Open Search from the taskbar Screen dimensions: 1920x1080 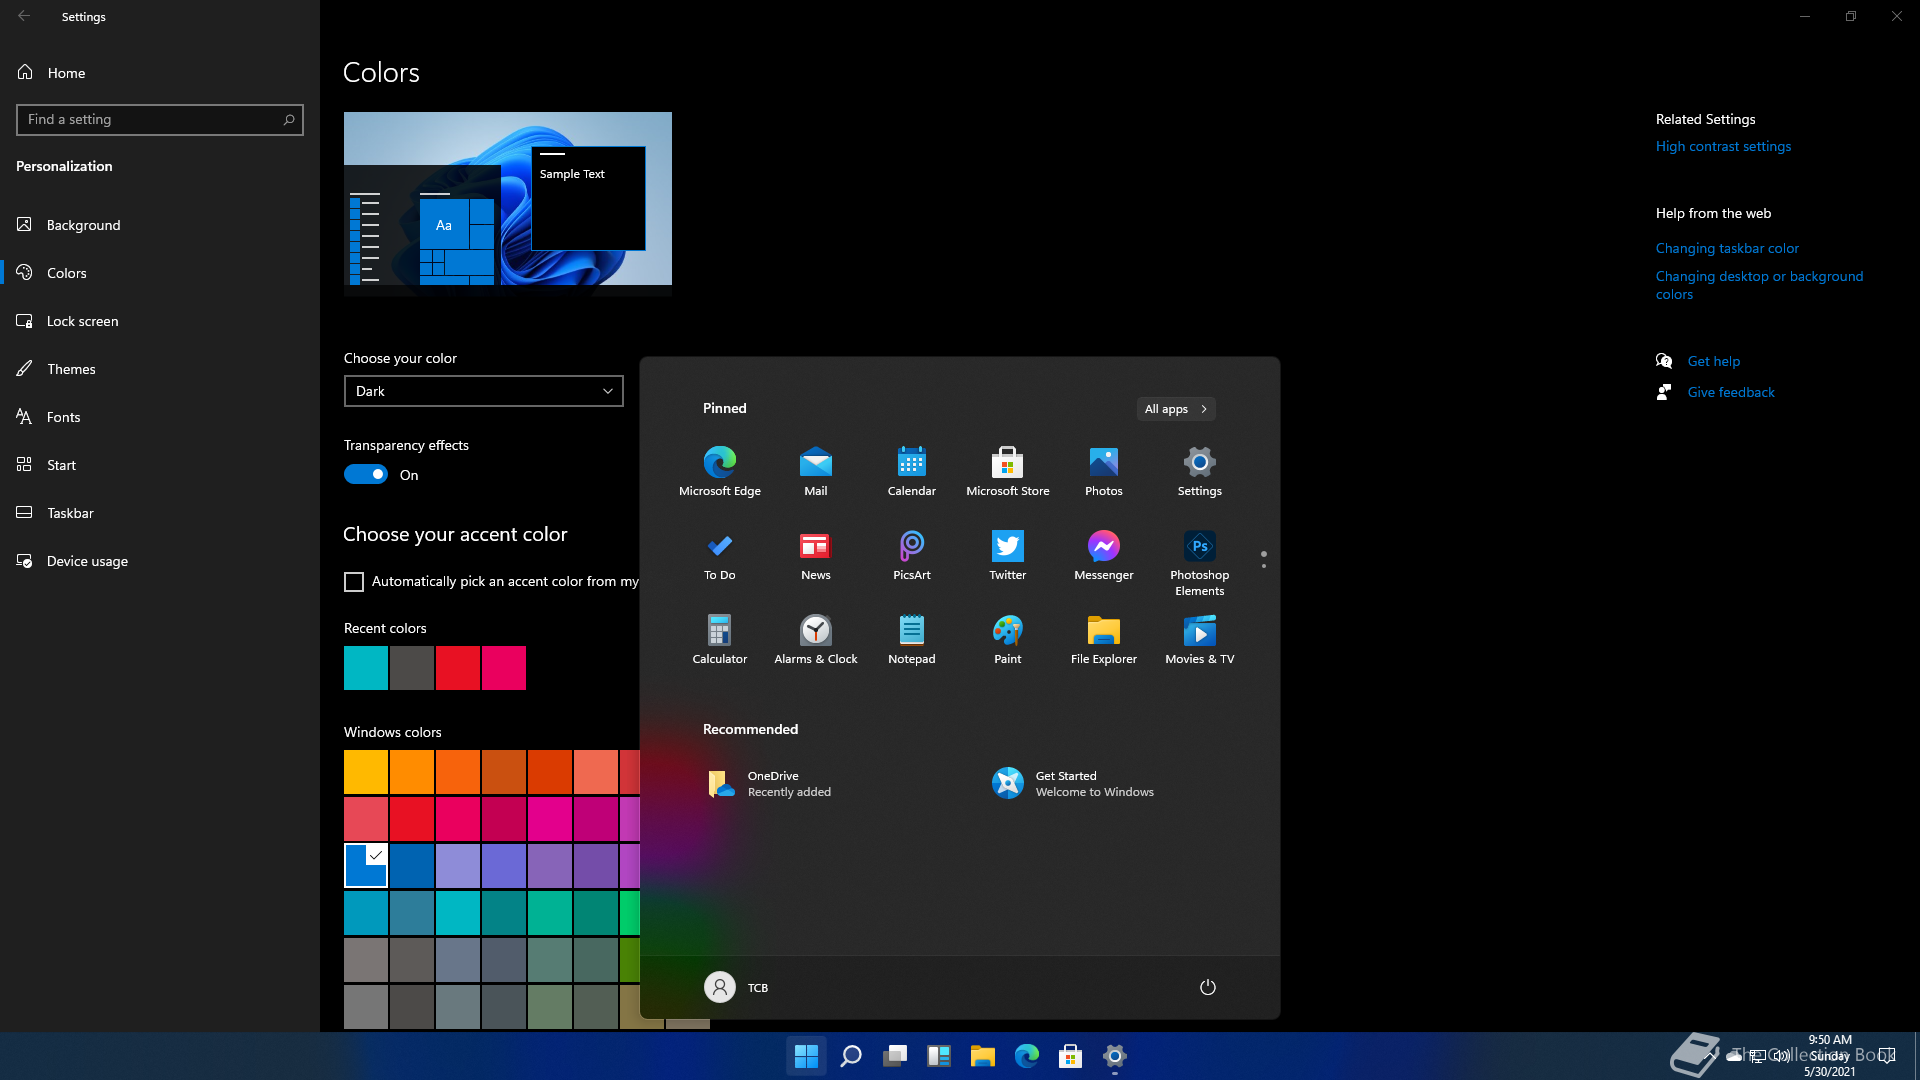coord(851,1056)
